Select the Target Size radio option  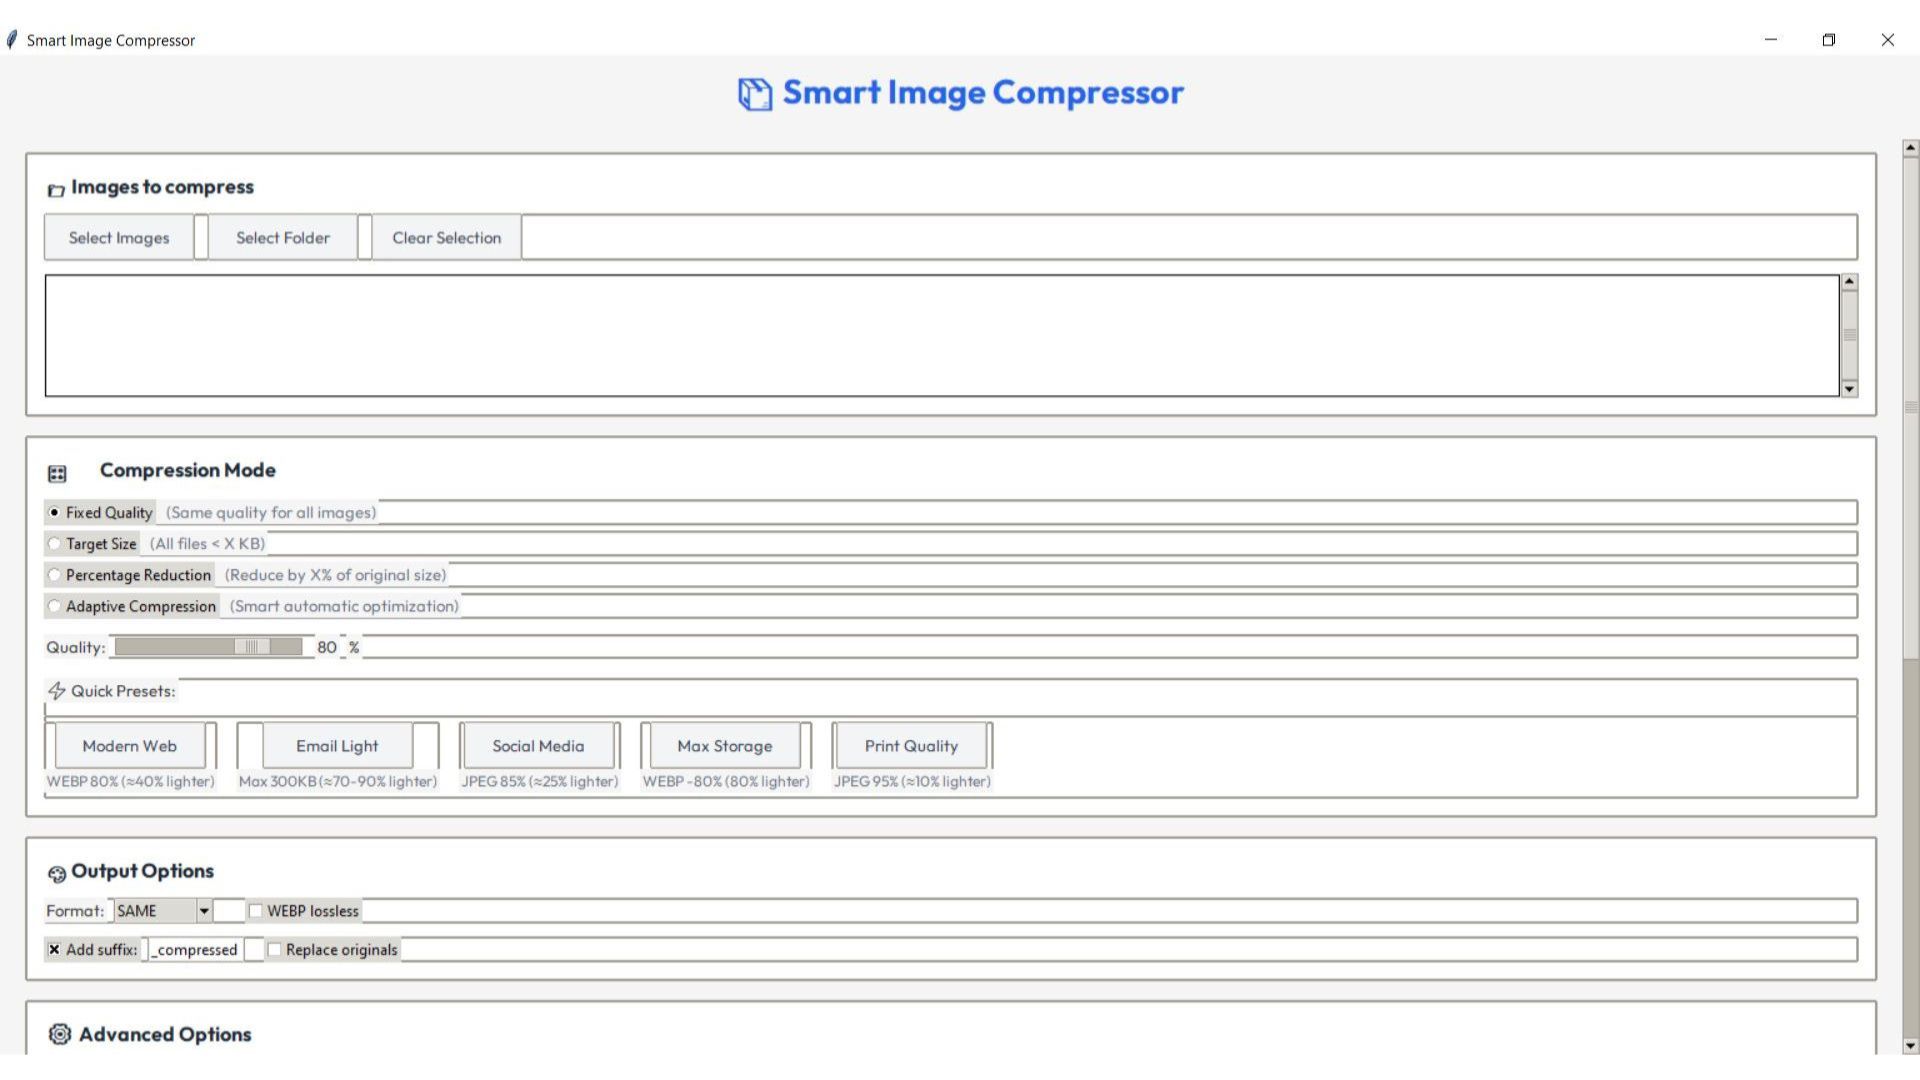(x=55, y=544)
